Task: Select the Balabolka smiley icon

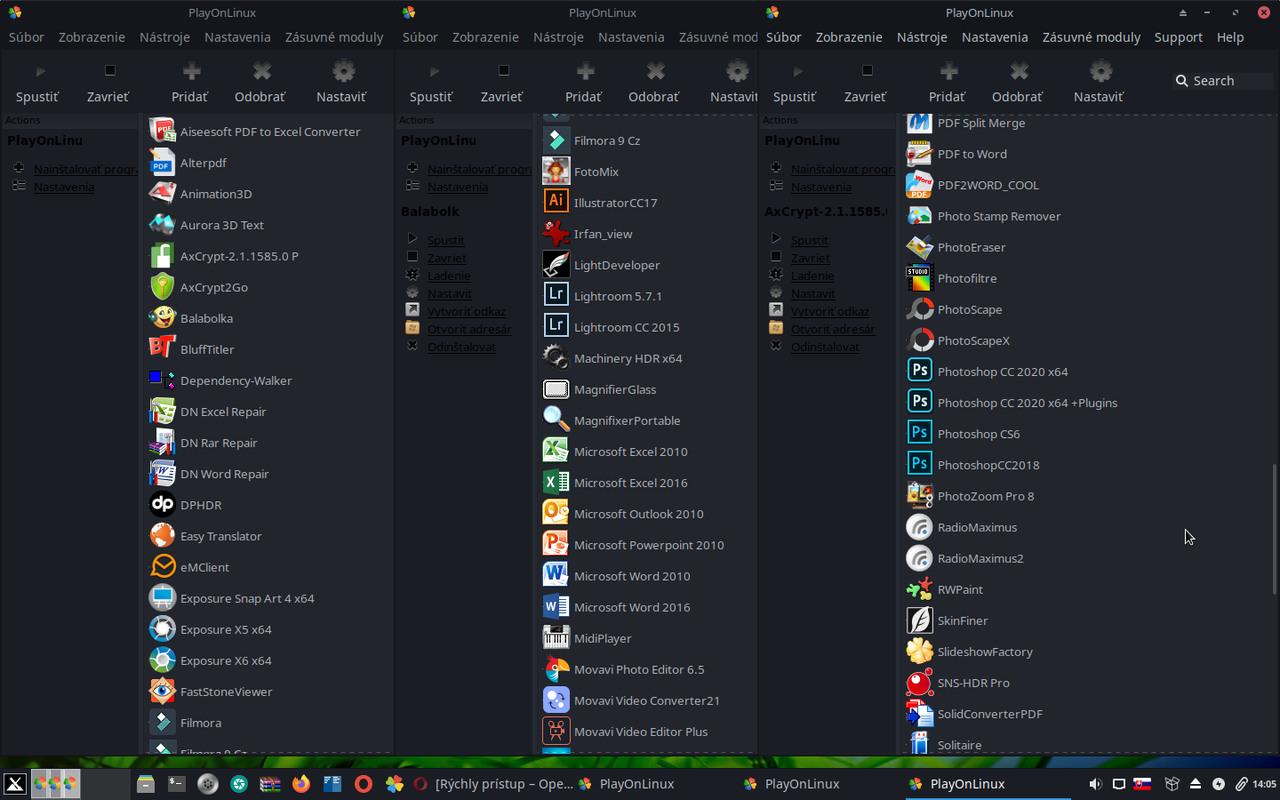Action: tap(162, 317)
